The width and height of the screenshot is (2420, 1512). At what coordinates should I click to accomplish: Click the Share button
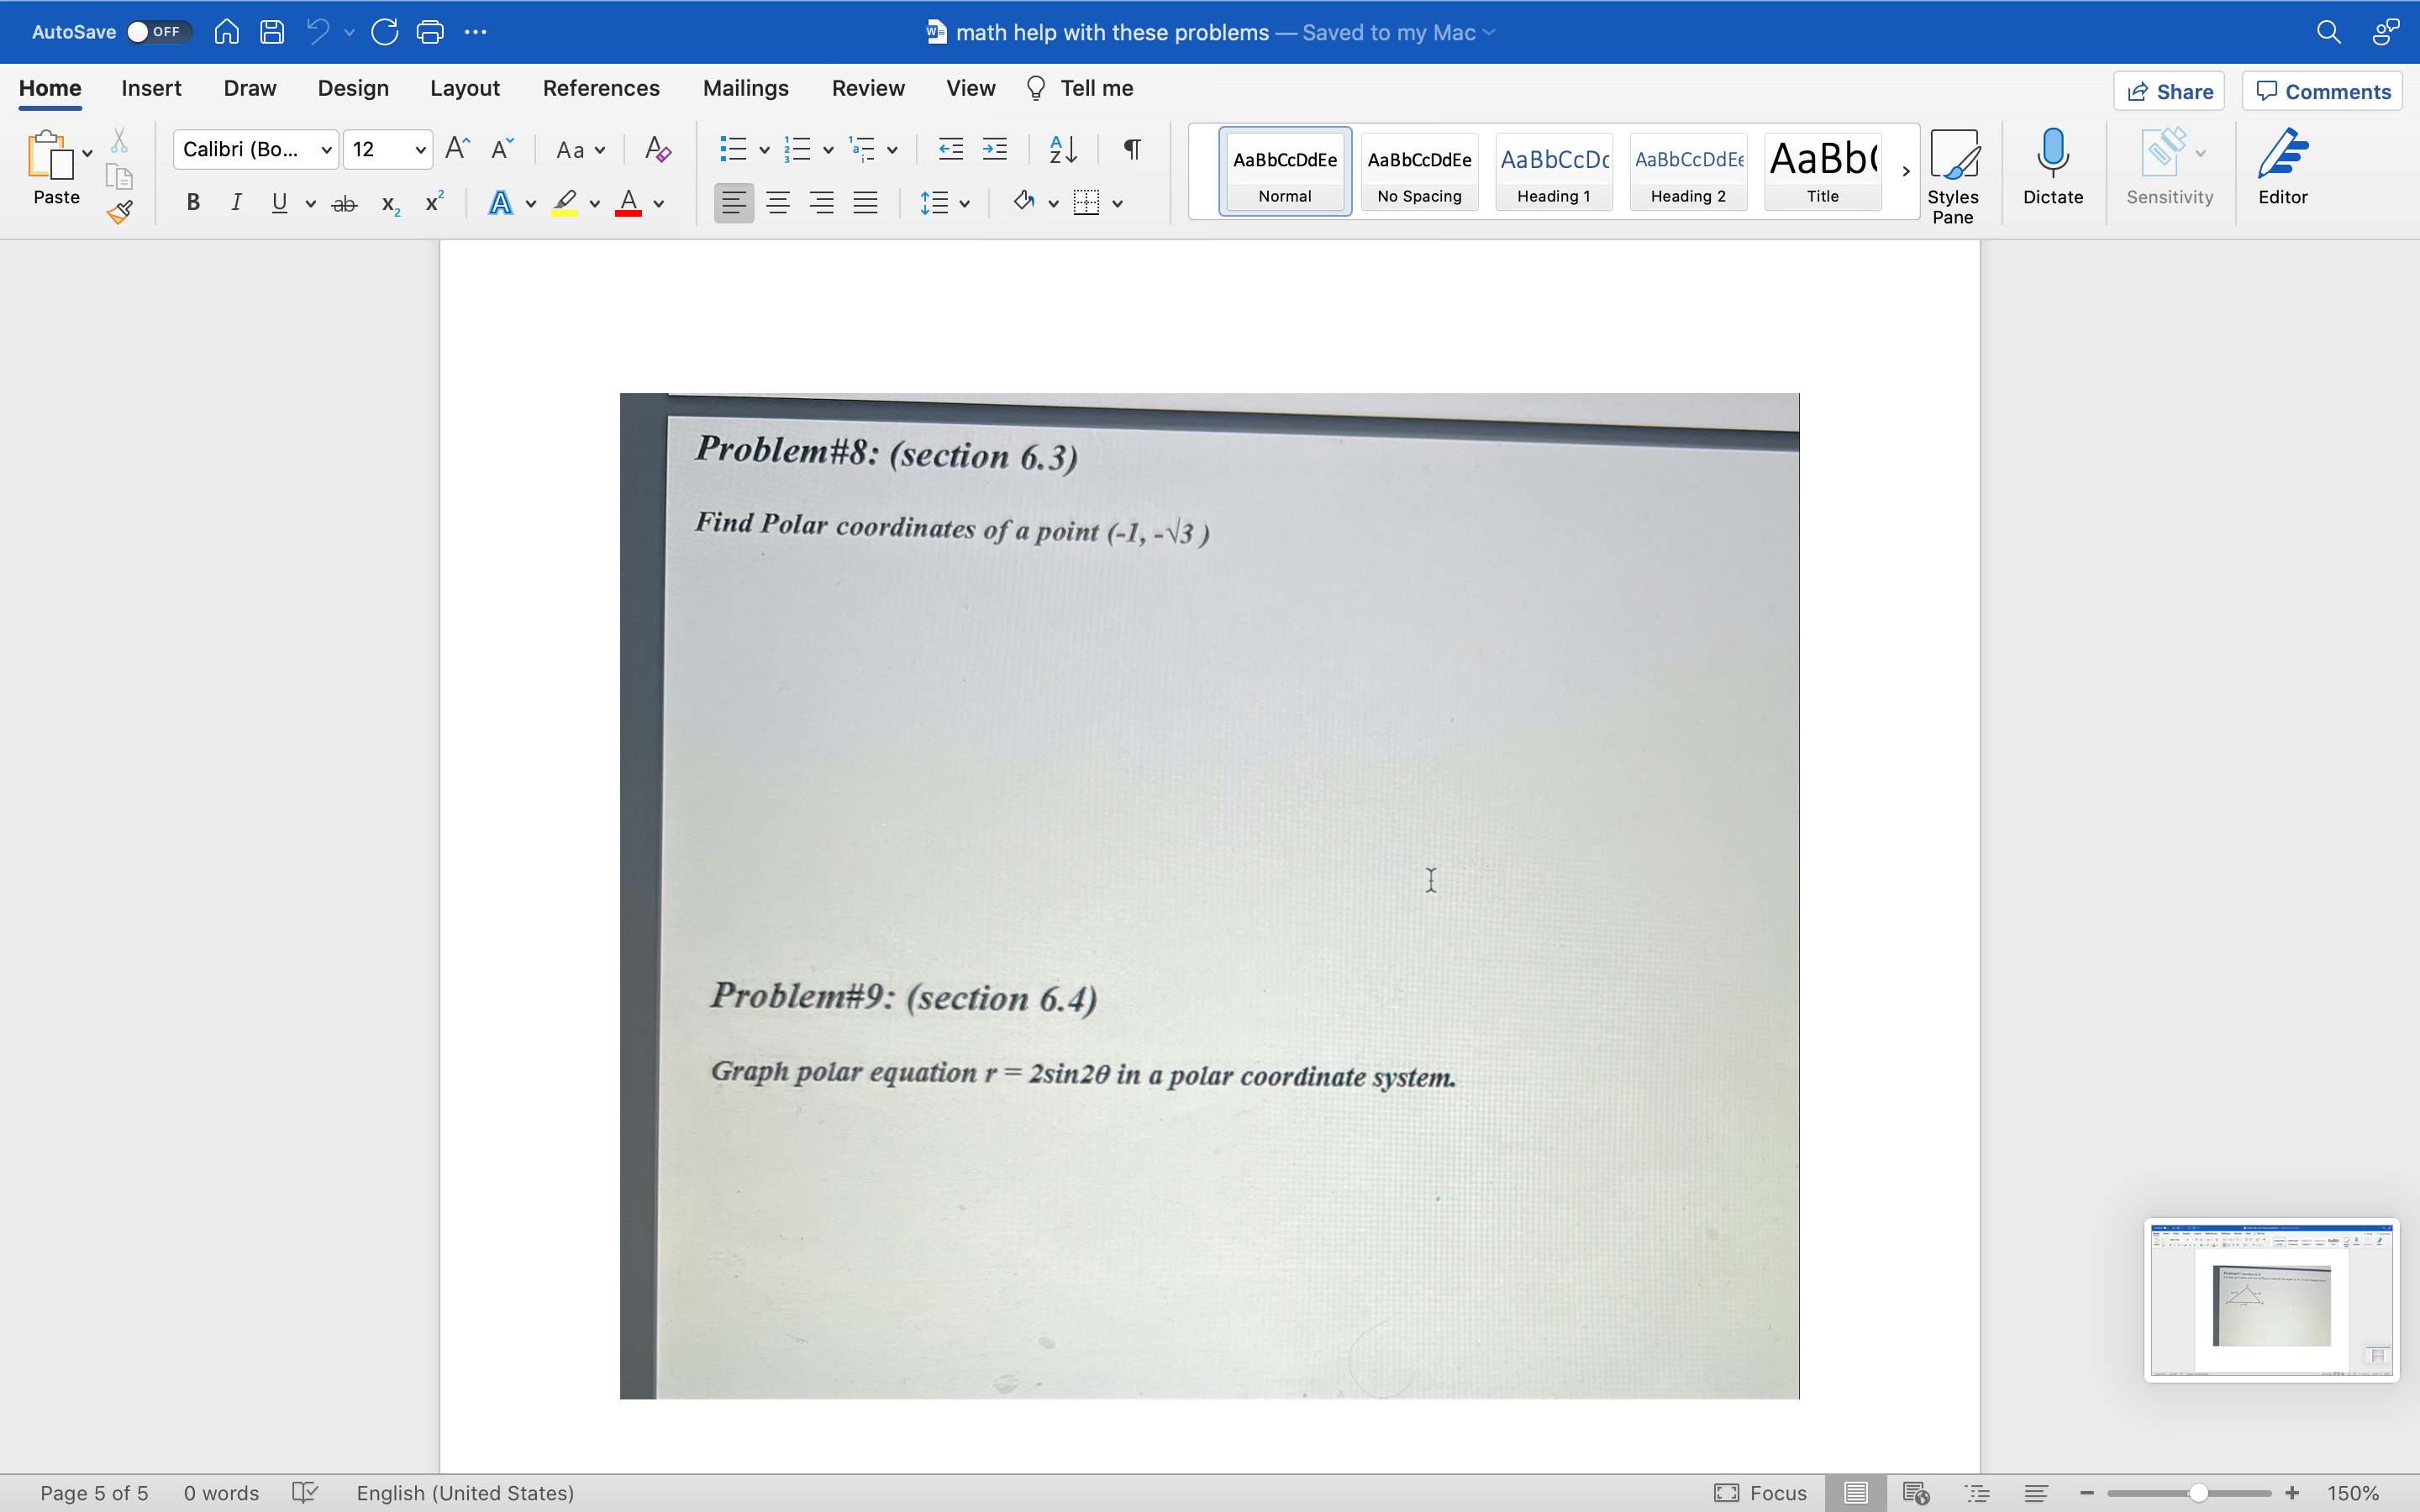click(x=2169, y=91)
